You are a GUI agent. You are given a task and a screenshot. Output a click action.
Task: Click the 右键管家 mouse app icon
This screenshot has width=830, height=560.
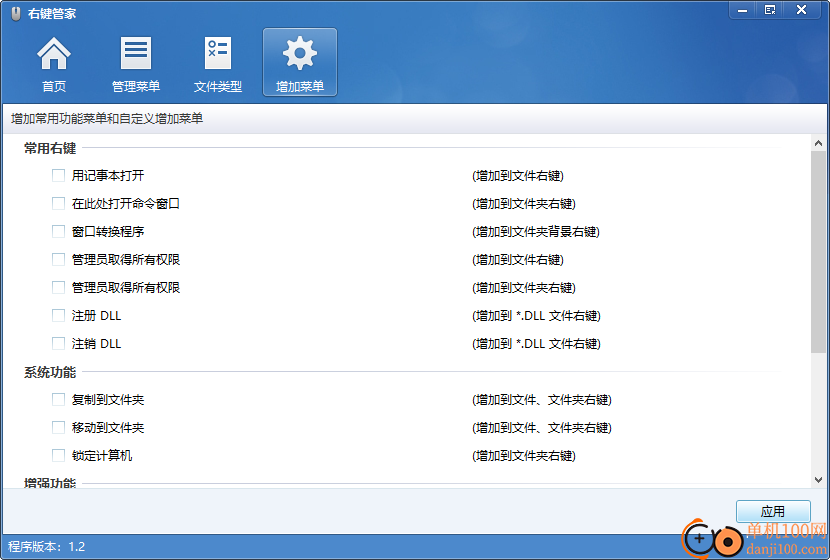coord(16,13)
